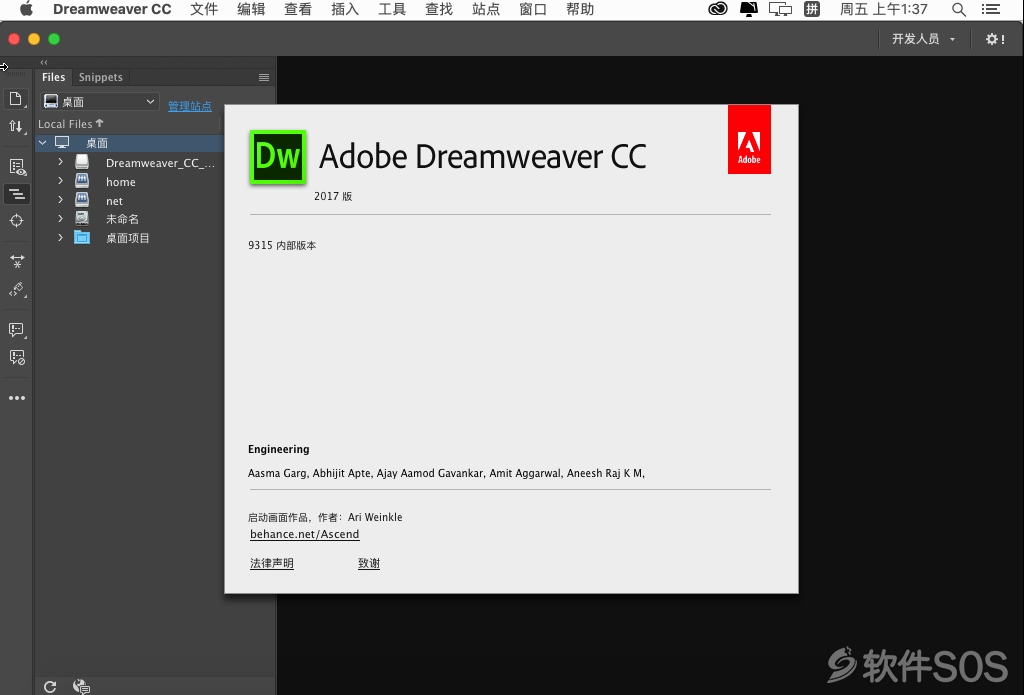Open the 法律声明 link

[272, 563]
